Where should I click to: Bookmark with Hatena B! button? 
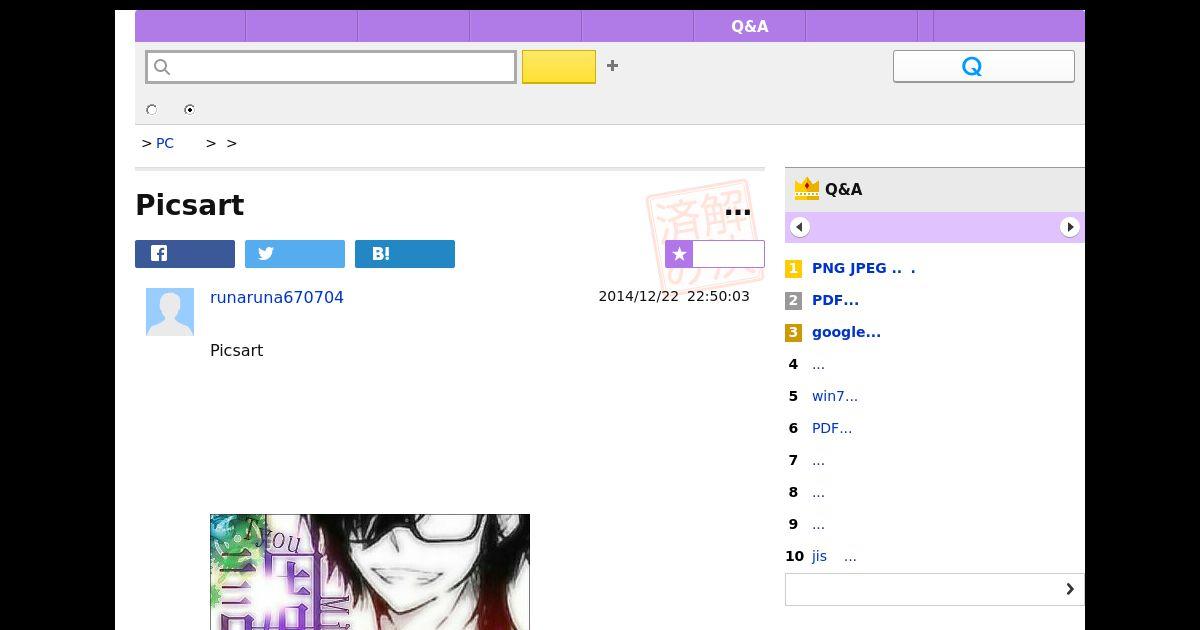tap(405, 254)
